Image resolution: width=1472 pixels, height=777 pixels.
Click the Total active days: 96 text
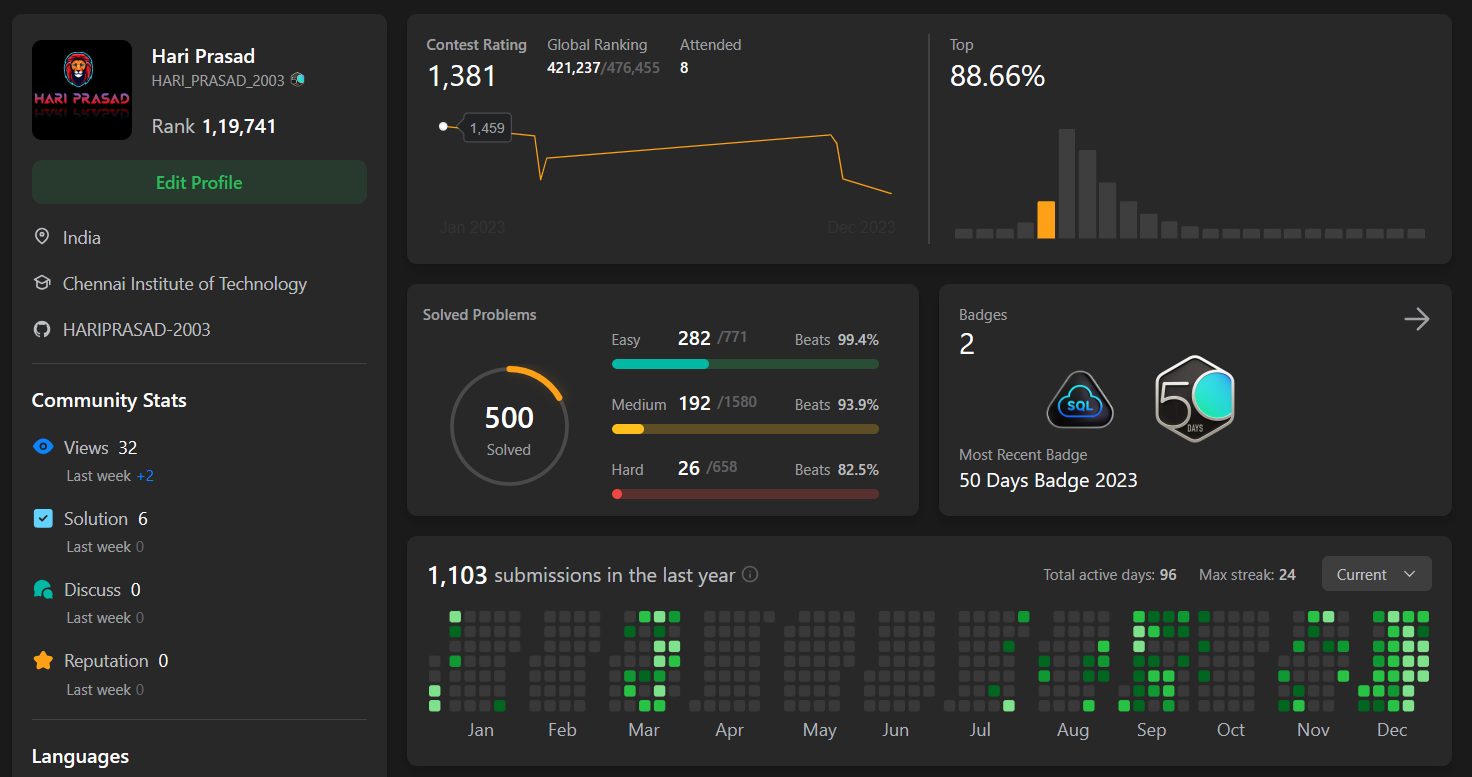(x=1110, y=575)
